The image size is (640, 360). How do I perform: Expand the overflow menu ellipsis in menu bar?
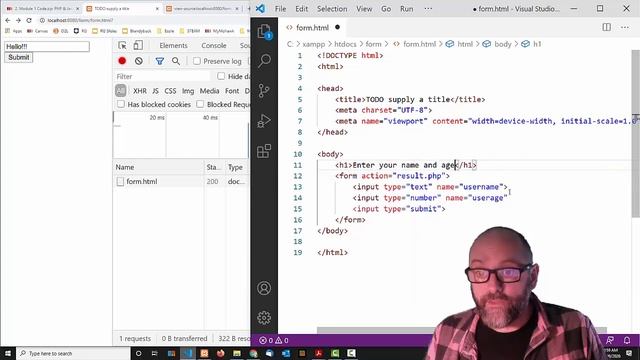(x=428, y=9)
